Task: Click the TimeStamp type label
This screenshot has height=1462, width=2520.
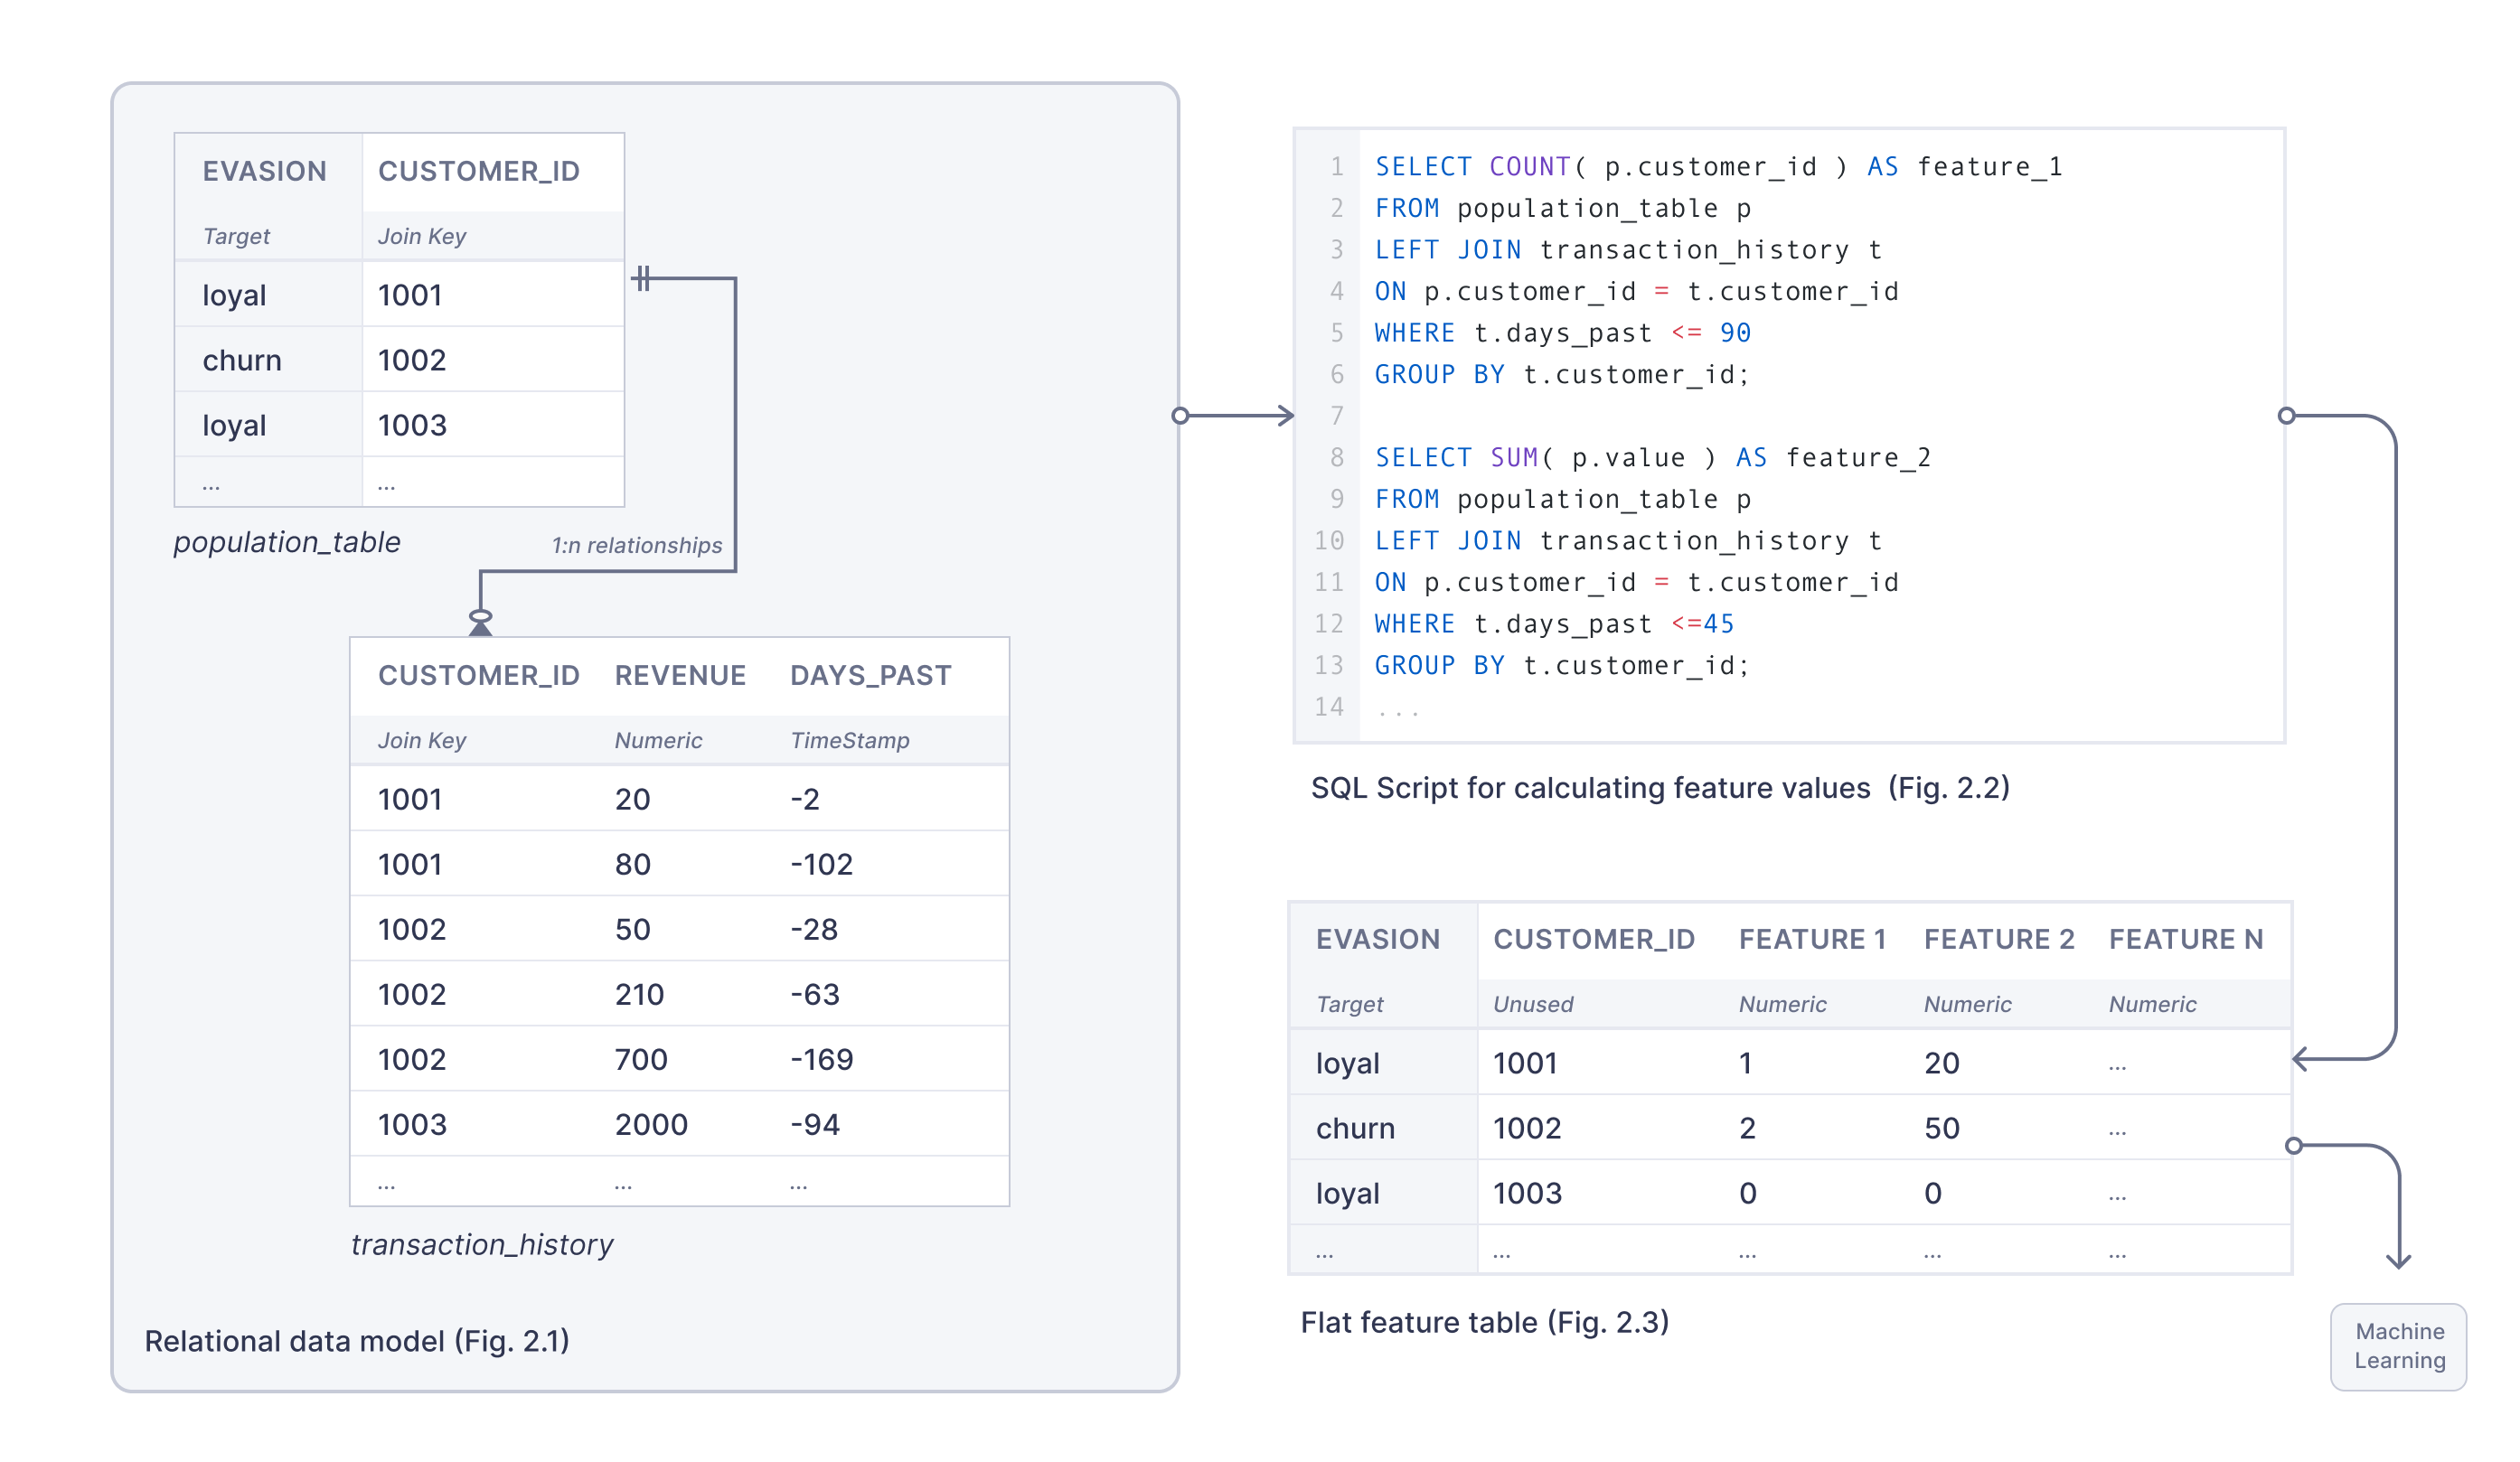Action: [849, 740]
